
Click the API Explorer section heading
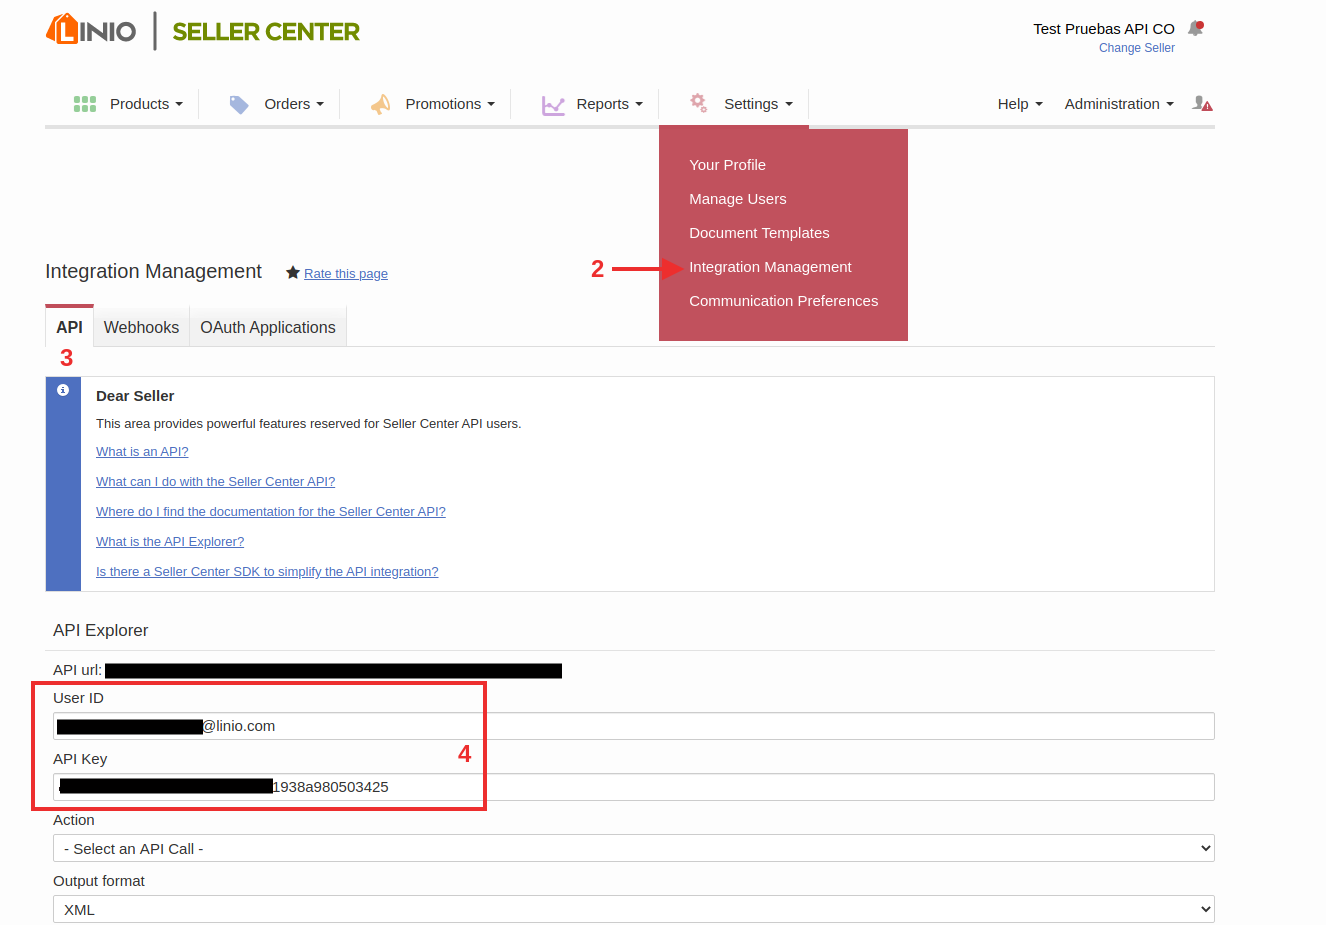point(100,630)
